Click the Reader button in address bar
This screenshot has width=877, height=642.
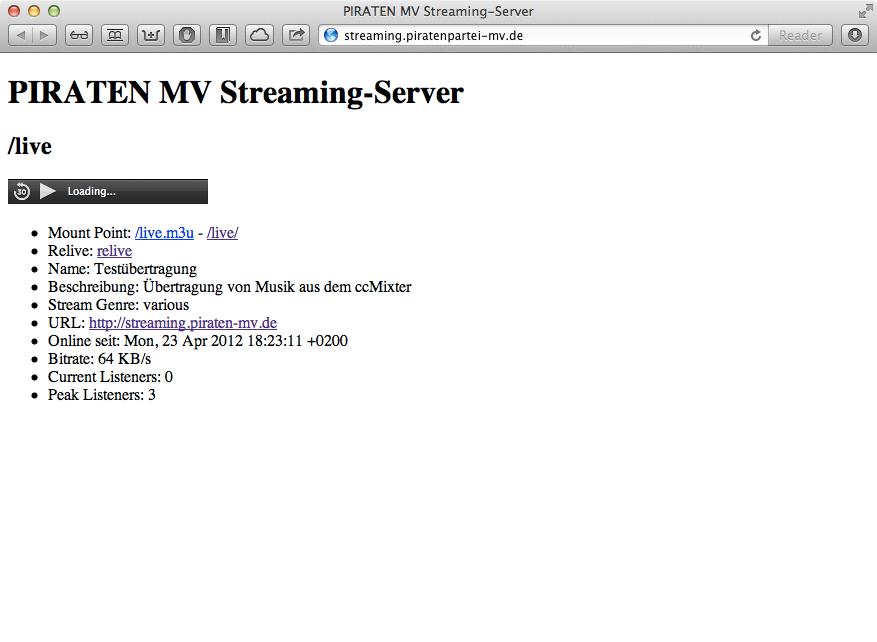(x=800, y=35)
